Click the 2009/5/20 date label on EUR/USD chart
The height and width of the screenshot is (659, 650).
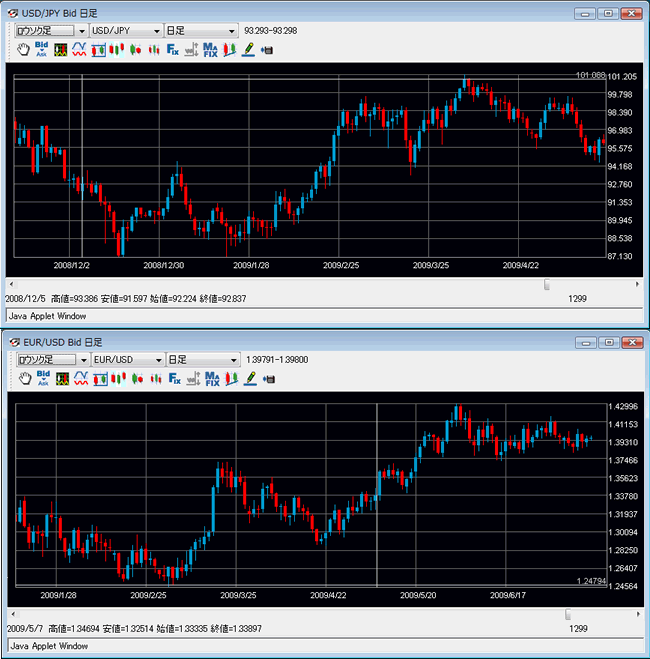tap(418, 595)
